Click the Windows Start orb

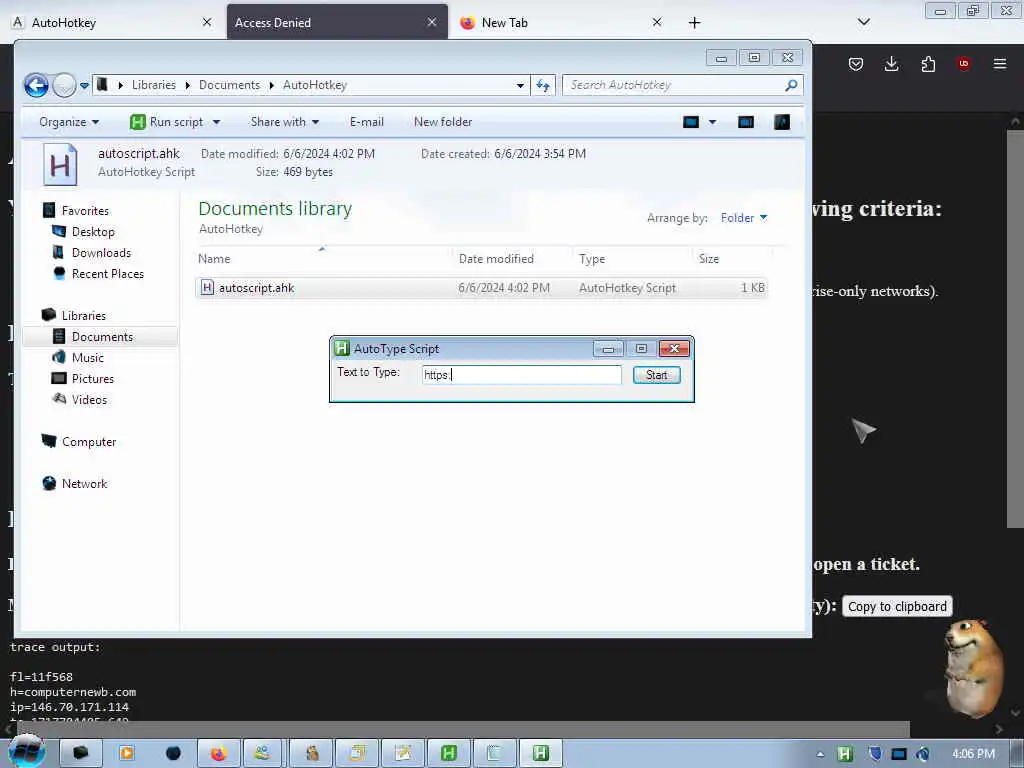point(26,752)
